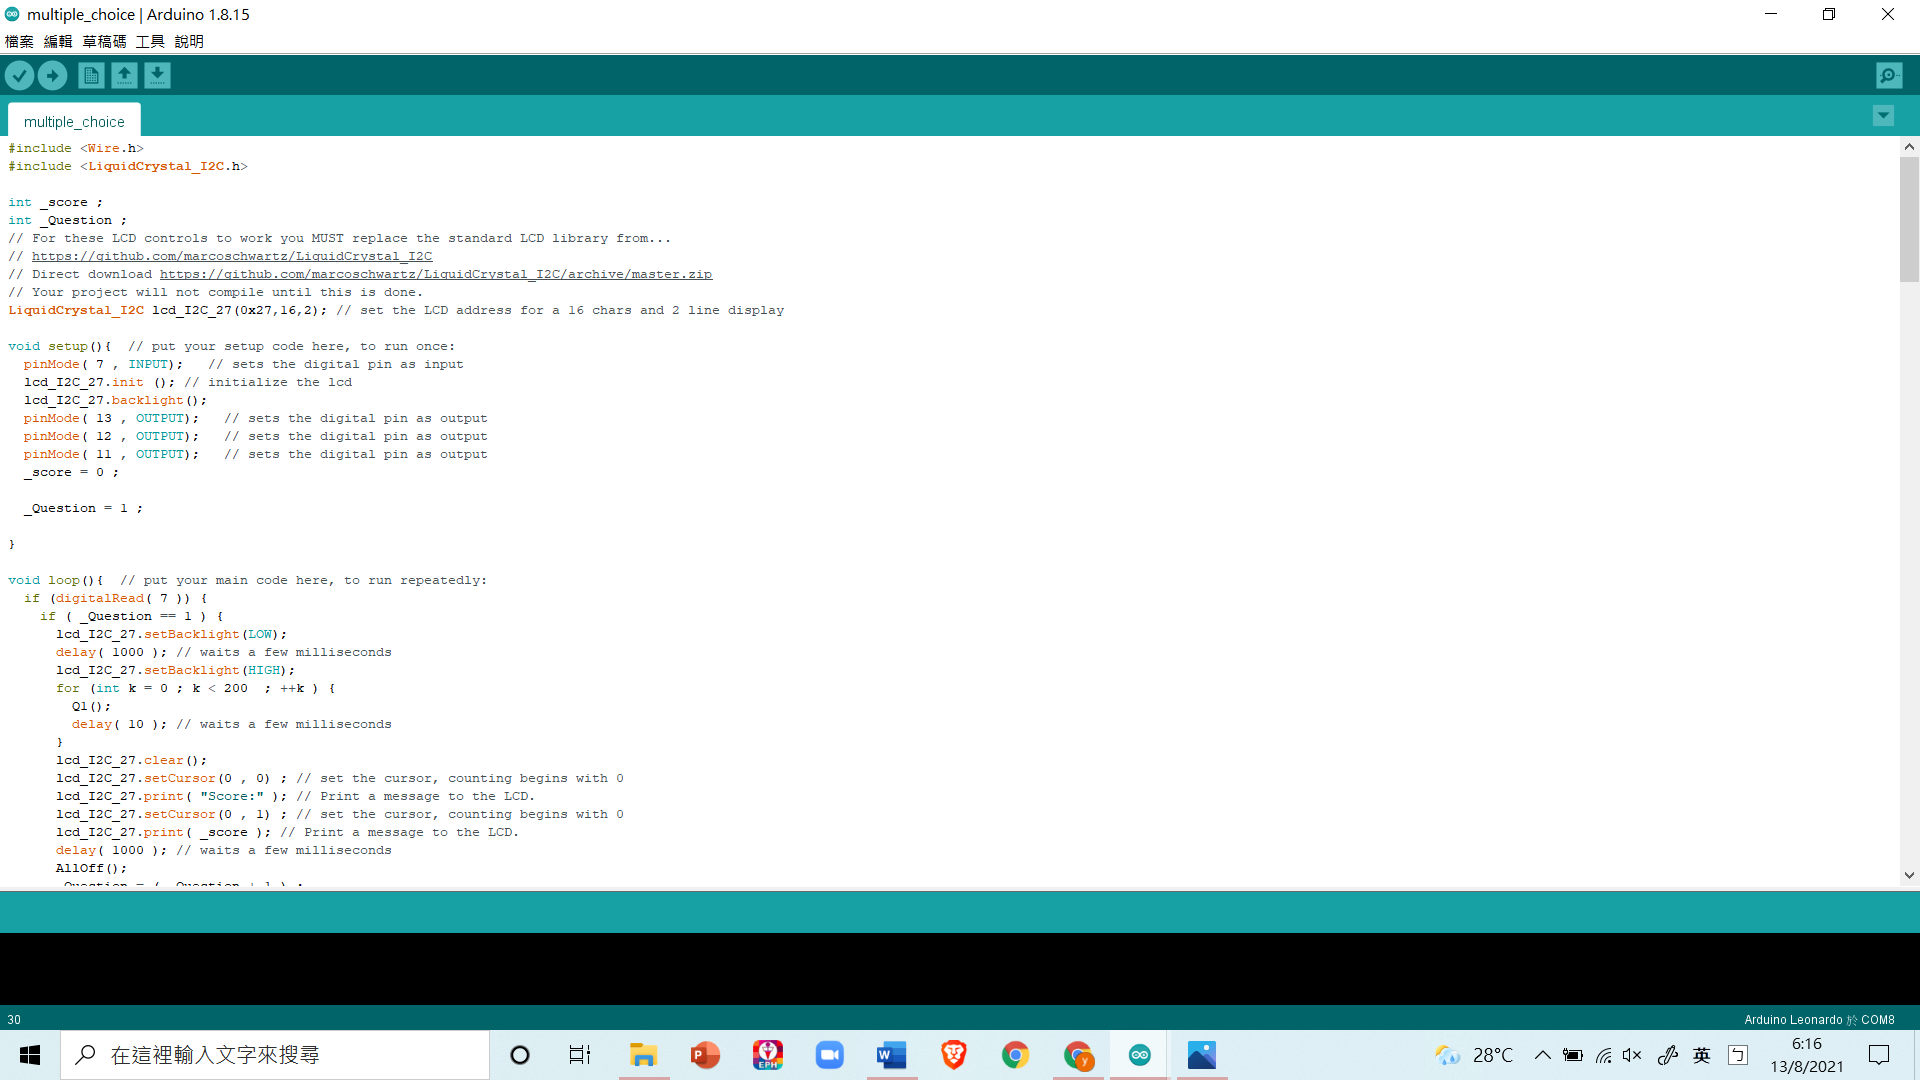1920x1080 pixels.
Task: Open the 檔案 menu
Action: [x=19, y=41]
